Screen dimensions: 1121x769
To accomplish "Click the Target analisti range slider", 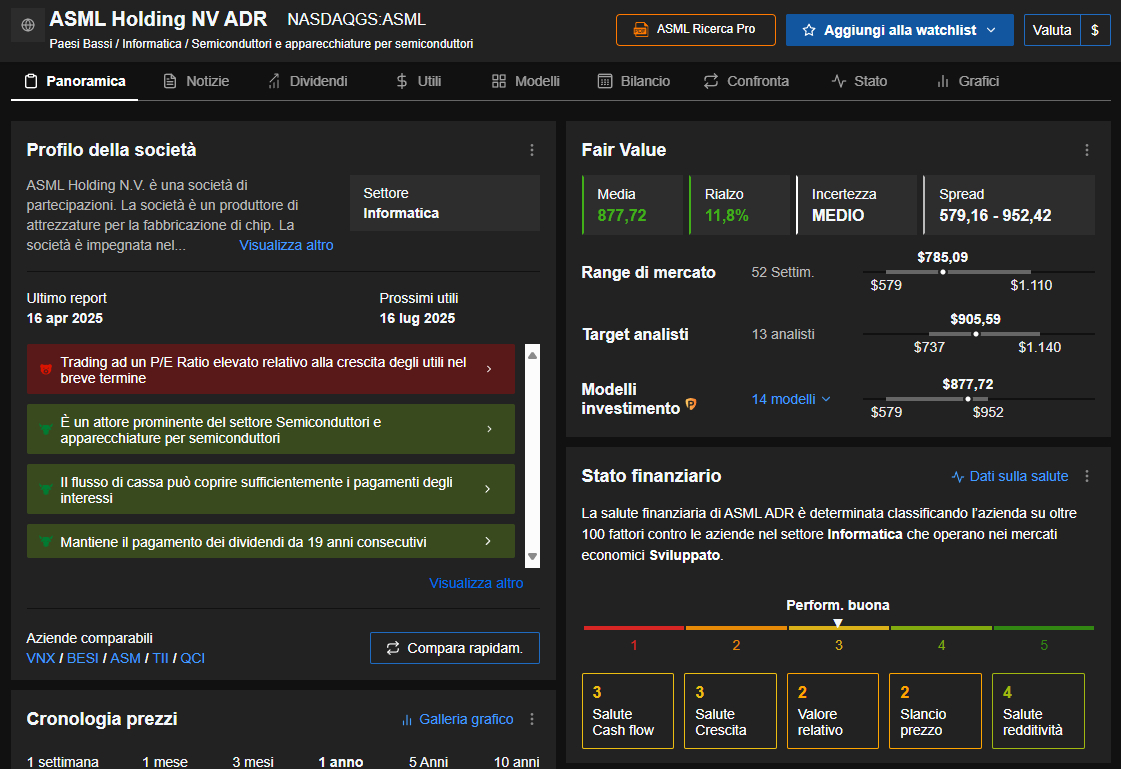I will click(979, 334).
